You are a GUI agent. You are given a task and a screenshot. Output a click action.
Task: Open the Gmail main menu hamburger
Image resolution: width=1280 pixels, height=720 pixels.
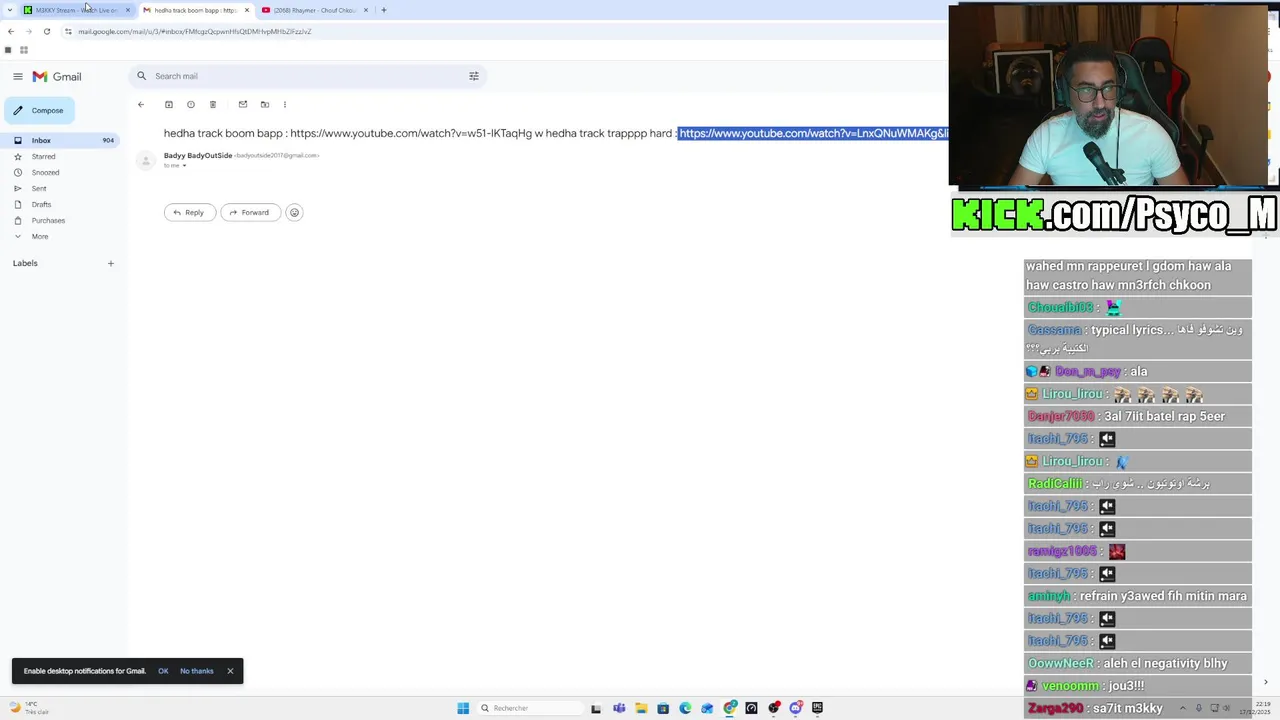coord(18,76)
